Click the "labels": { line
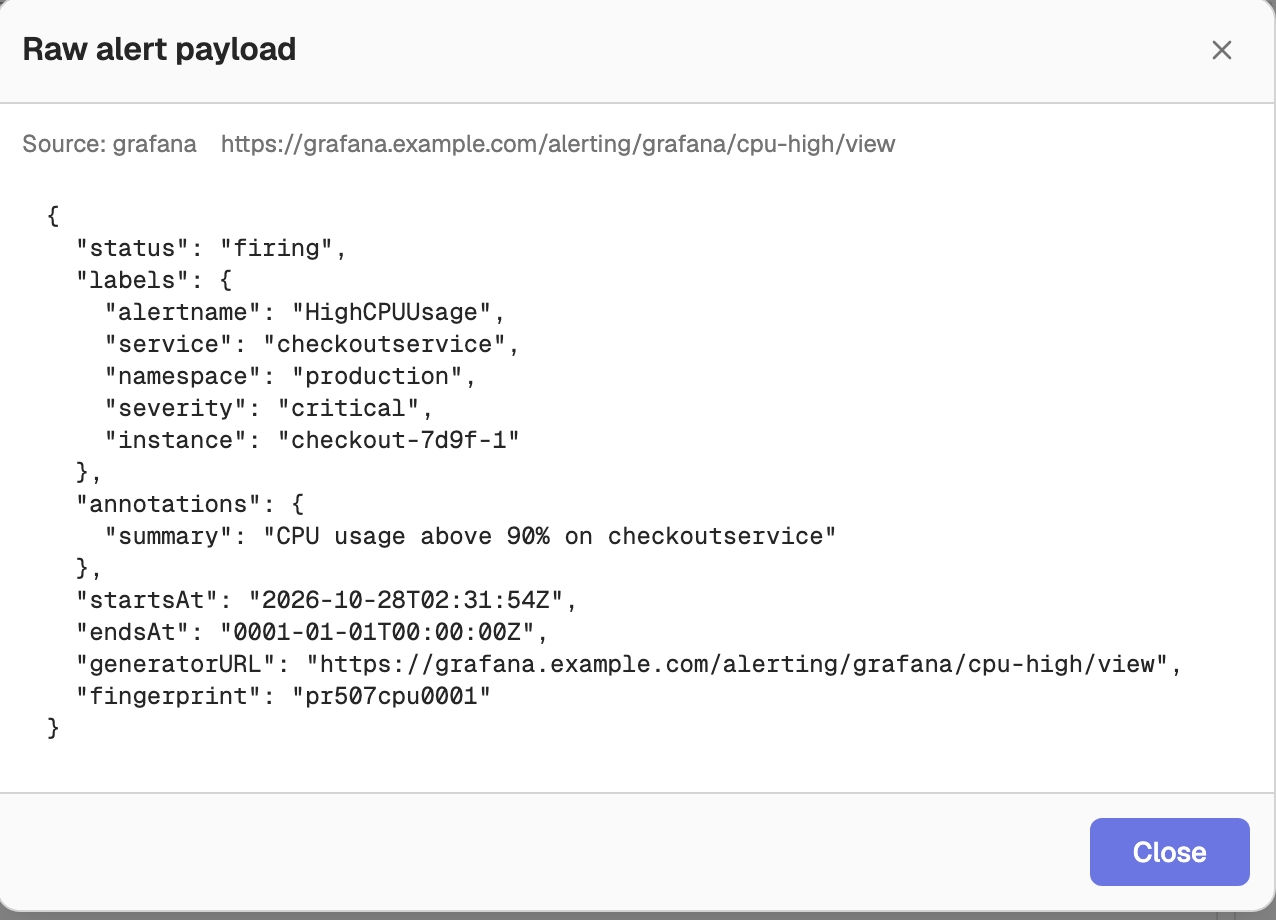Screen dimensions: 1276x920 pos(154,280)
